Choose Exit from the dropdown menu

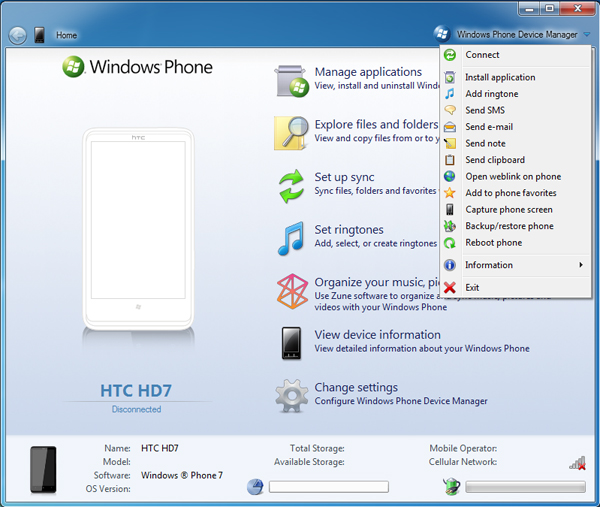[472, 287]
